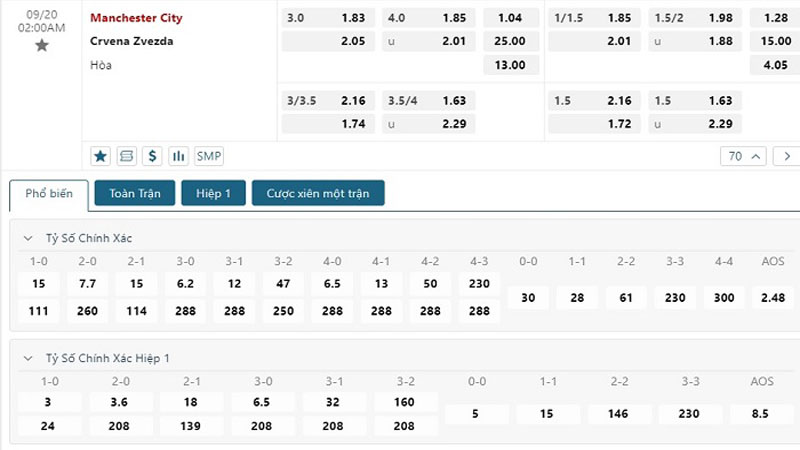Screen dimensions: 800x450
Task: Click the right arrow next button
Action: coord(787,156)
